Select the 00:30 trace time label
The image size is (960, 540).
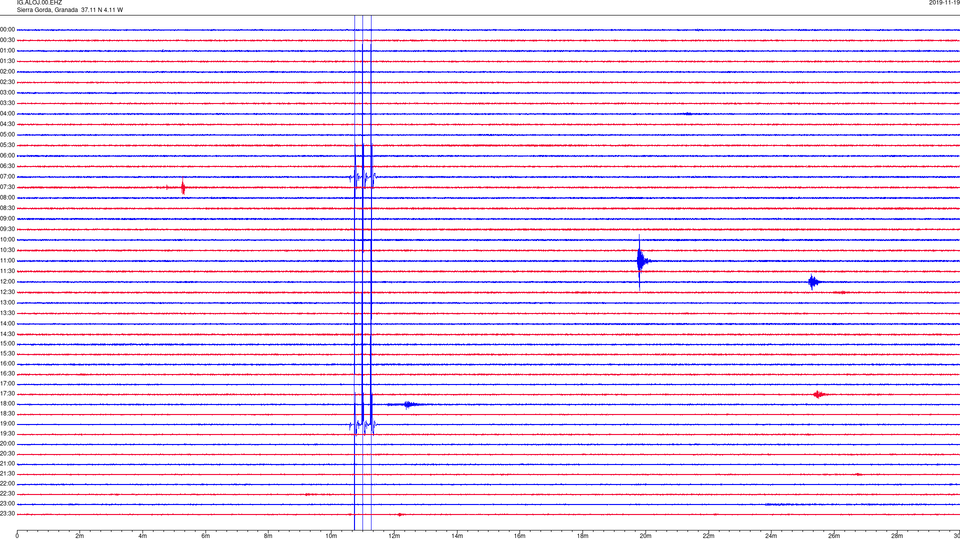pyautogui.click(x=7, y=40)
